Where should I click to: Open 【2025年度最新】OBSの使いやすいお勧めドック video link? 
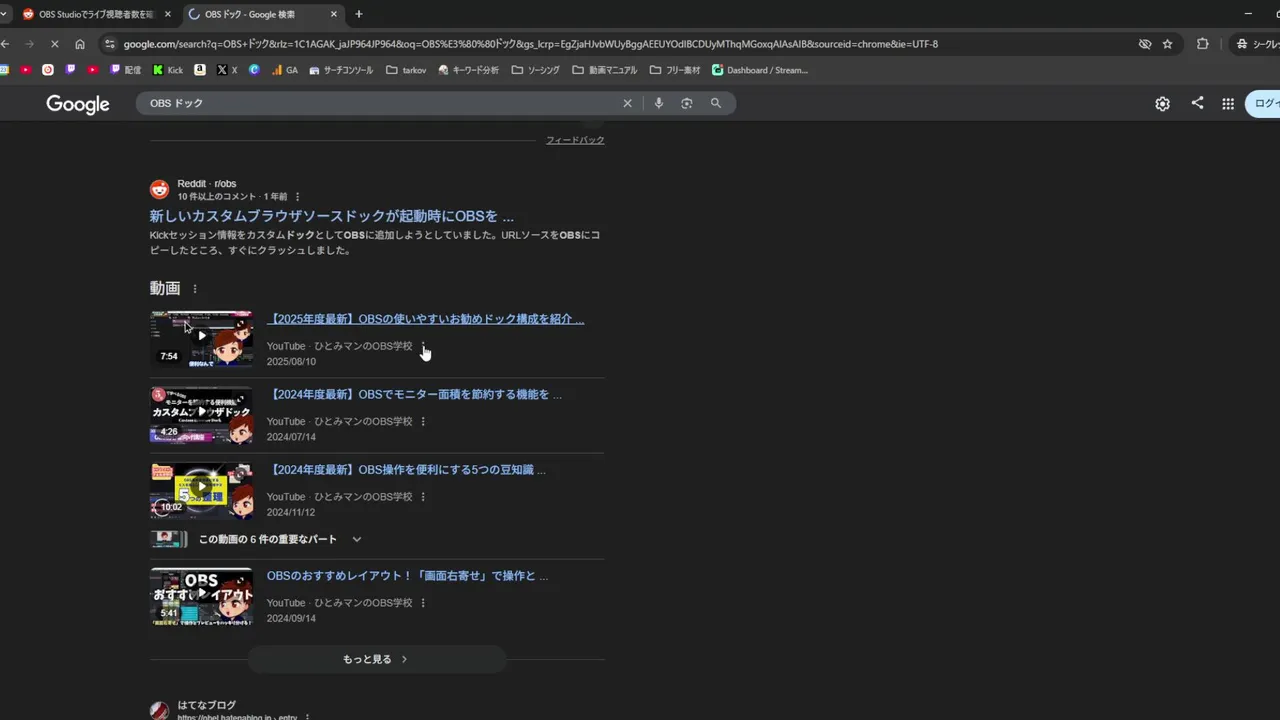pos(425,319)
